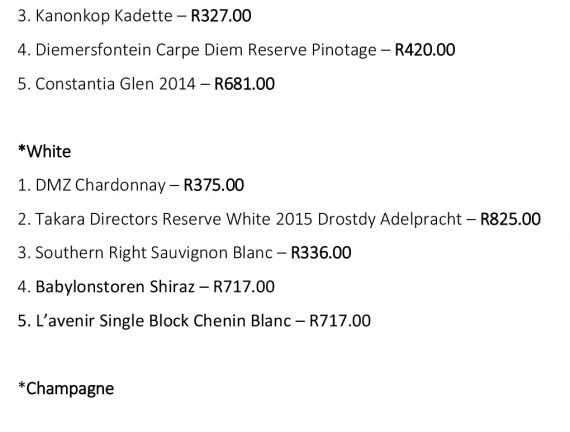Image resolution: width=570 pixels, height=432 pixels.
Task: Click the R420.00 price
Action: click(x=425, y=50)
